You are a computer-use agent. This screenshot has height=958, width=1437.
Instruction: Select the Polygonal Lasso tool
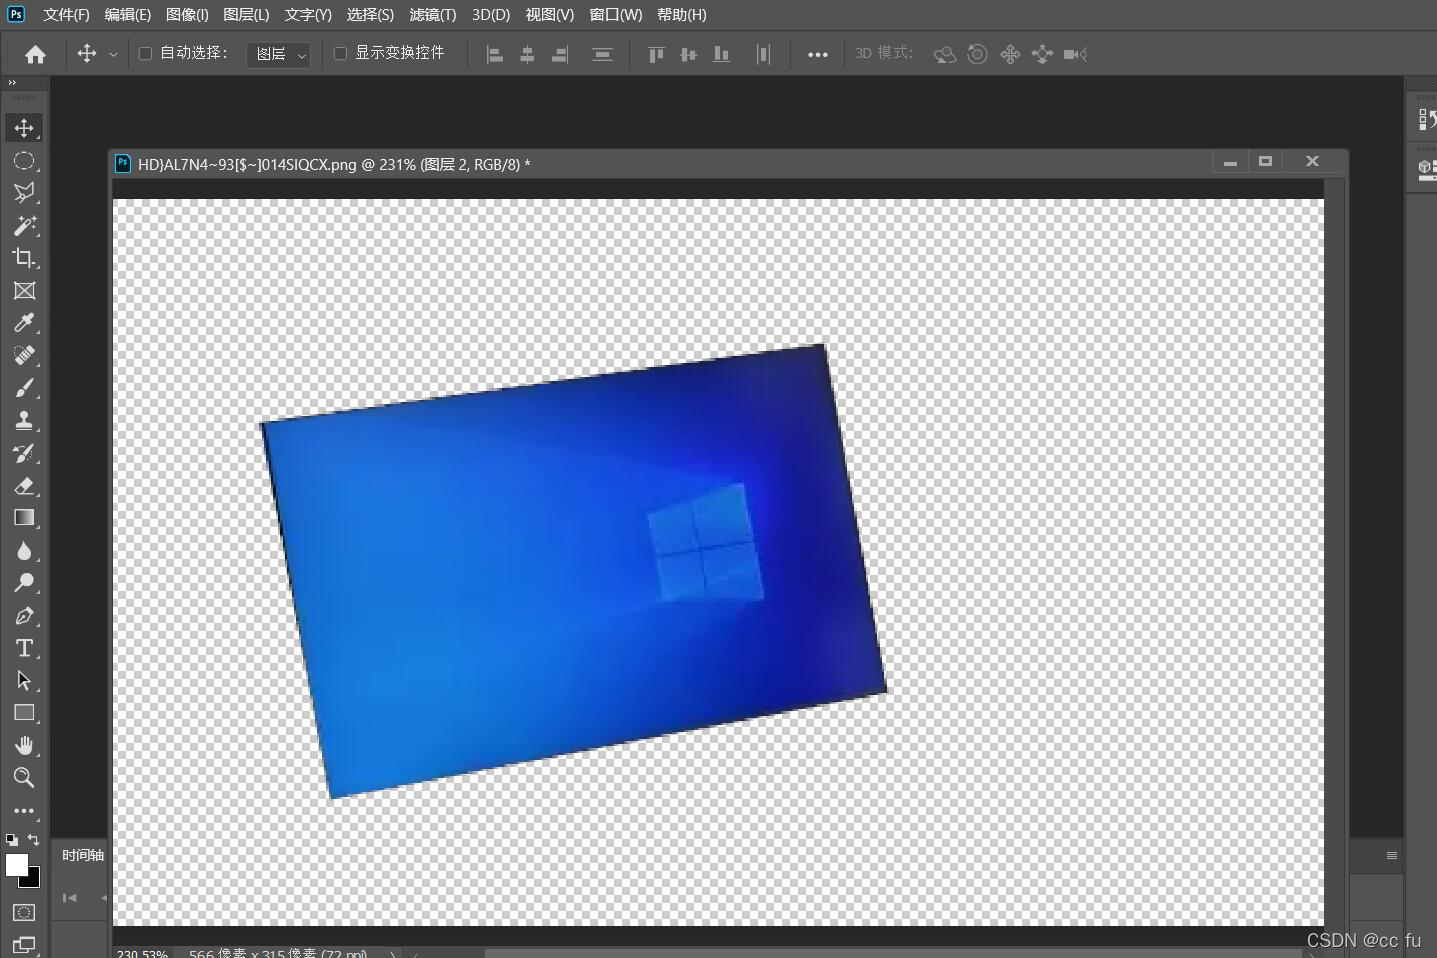[x=24, y=193]
